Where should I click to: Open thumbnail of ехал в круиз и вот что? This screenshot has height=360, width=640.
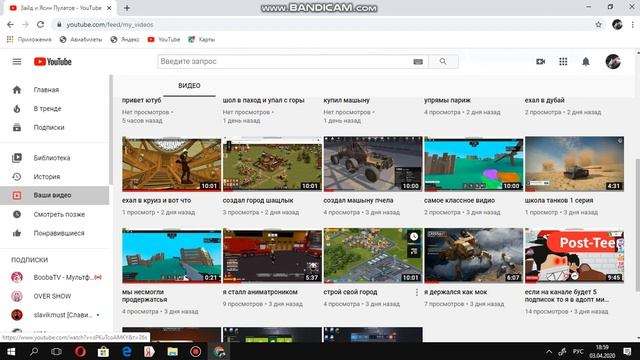point(171,164)
